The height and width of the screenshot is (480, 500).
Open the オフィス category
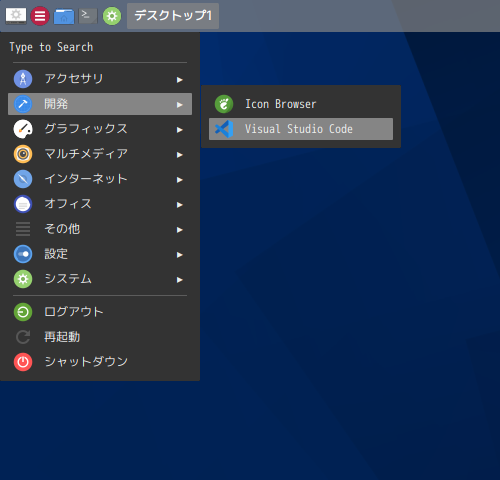click(100, 204)
